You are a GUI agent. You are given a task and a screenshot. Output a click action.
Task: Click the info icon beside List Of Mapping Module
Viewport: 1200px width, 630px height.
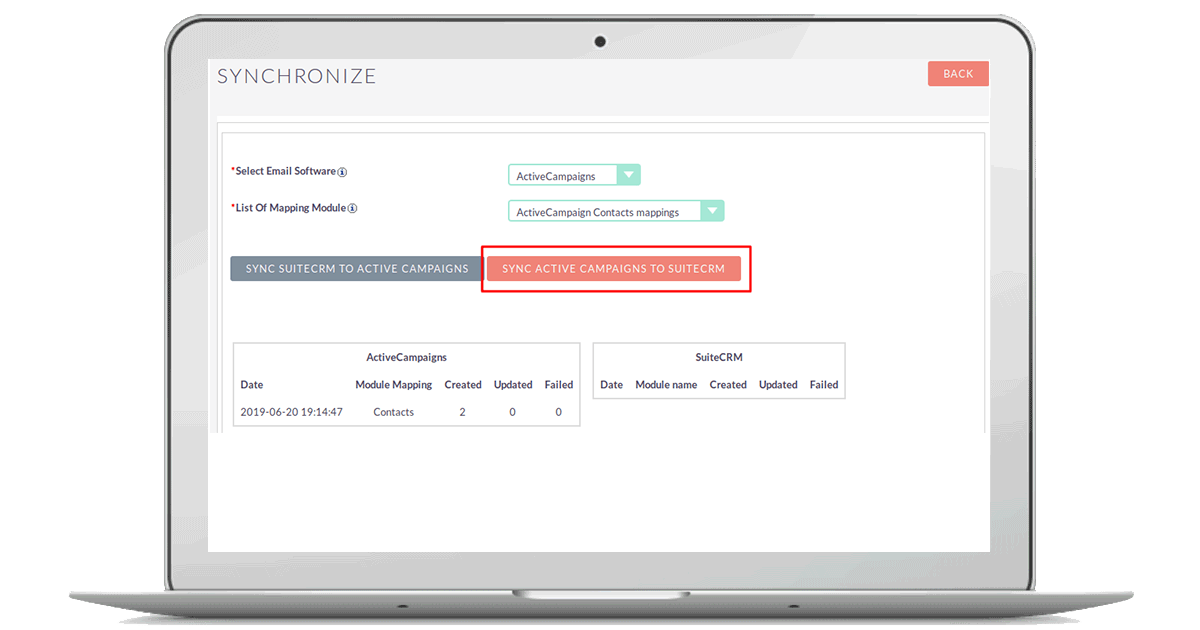click(352, 209)
